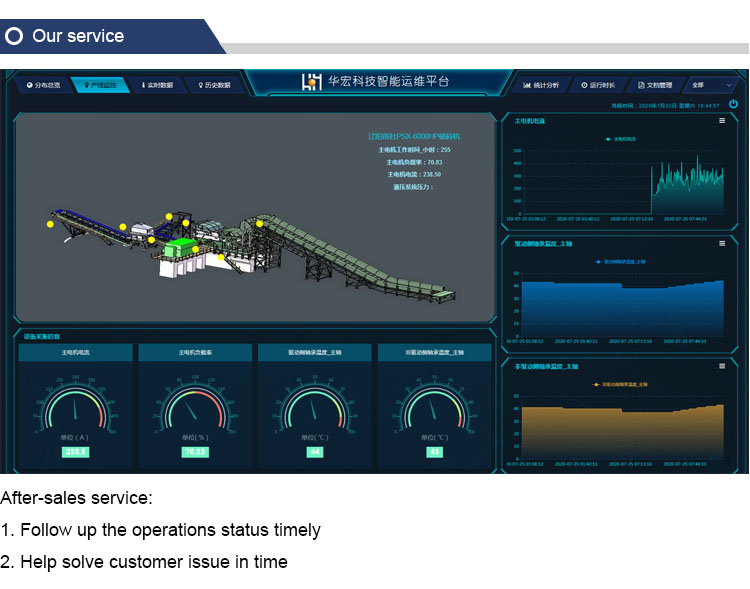
Task: Open the 历史数据 tab
Action: point(214,85)
